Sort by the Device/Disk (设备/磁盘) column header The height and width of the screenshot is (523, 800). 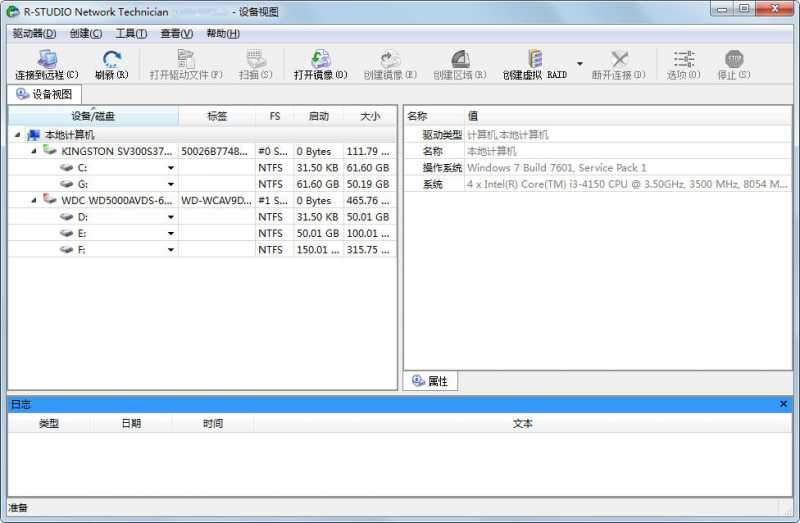[93, 116]
